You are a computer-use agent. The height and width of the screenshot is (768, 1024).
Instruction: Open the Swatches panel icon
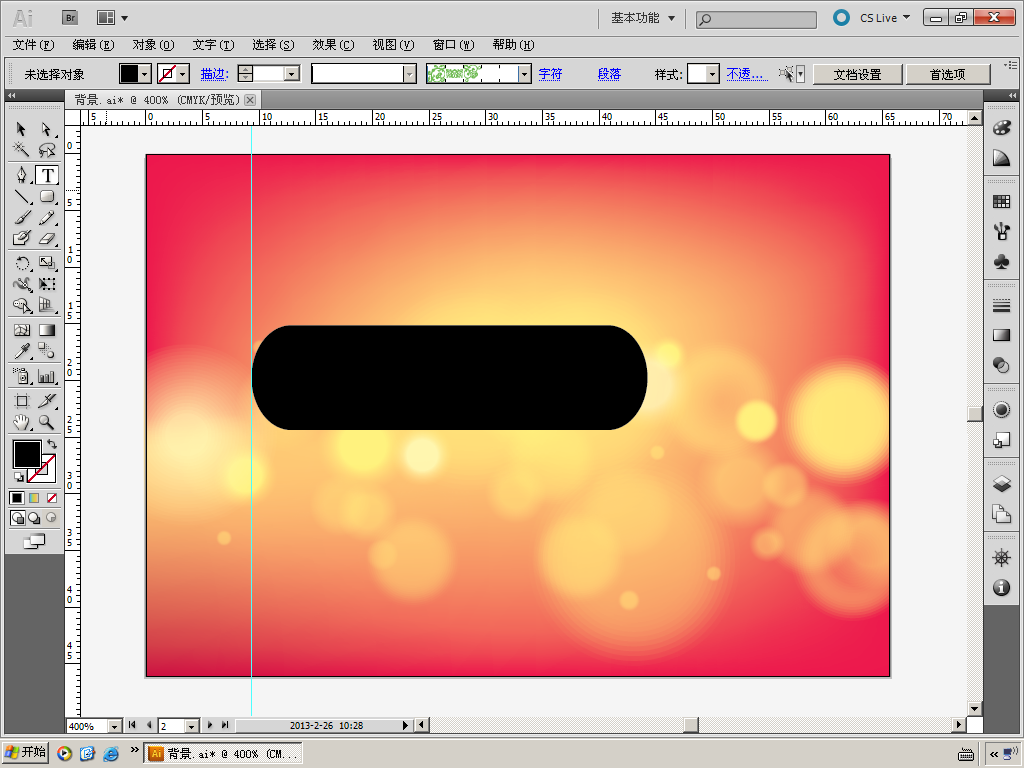[x=1001, y=202]
